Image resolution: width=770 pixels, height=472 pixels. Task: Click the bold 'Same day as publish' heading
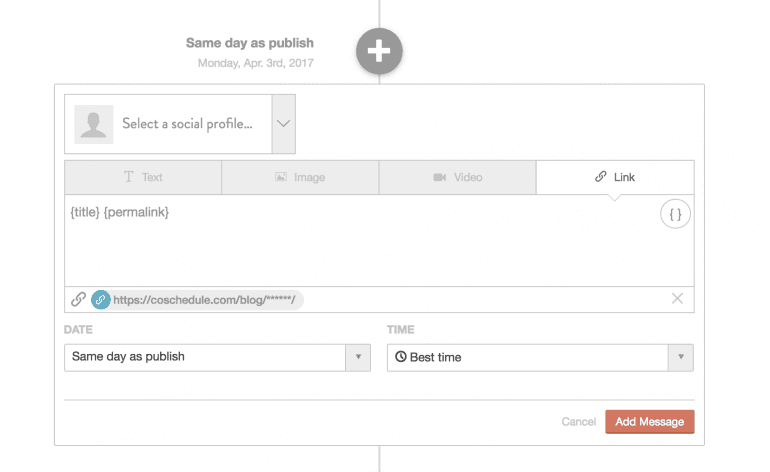tap(249, 43)
